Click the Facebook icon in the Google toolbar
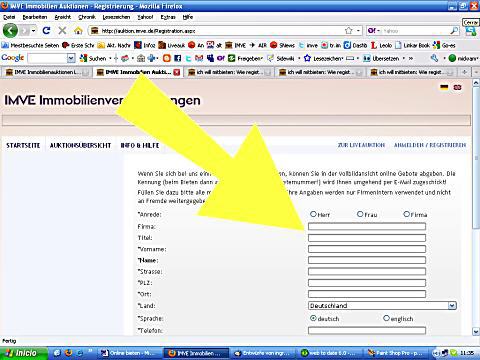Screen dimensions: 480x360 coord(178,58)
